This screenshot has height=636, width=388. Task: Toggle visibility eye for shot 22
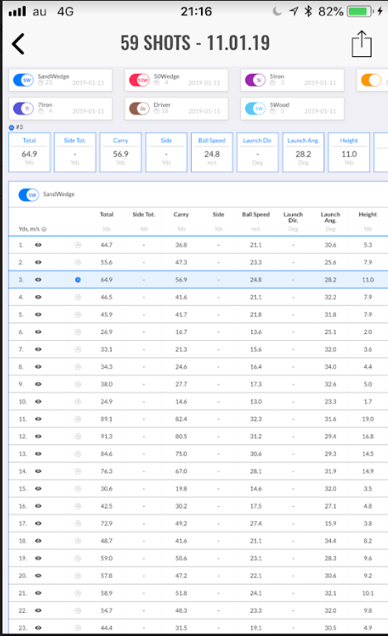click(38, 610)
